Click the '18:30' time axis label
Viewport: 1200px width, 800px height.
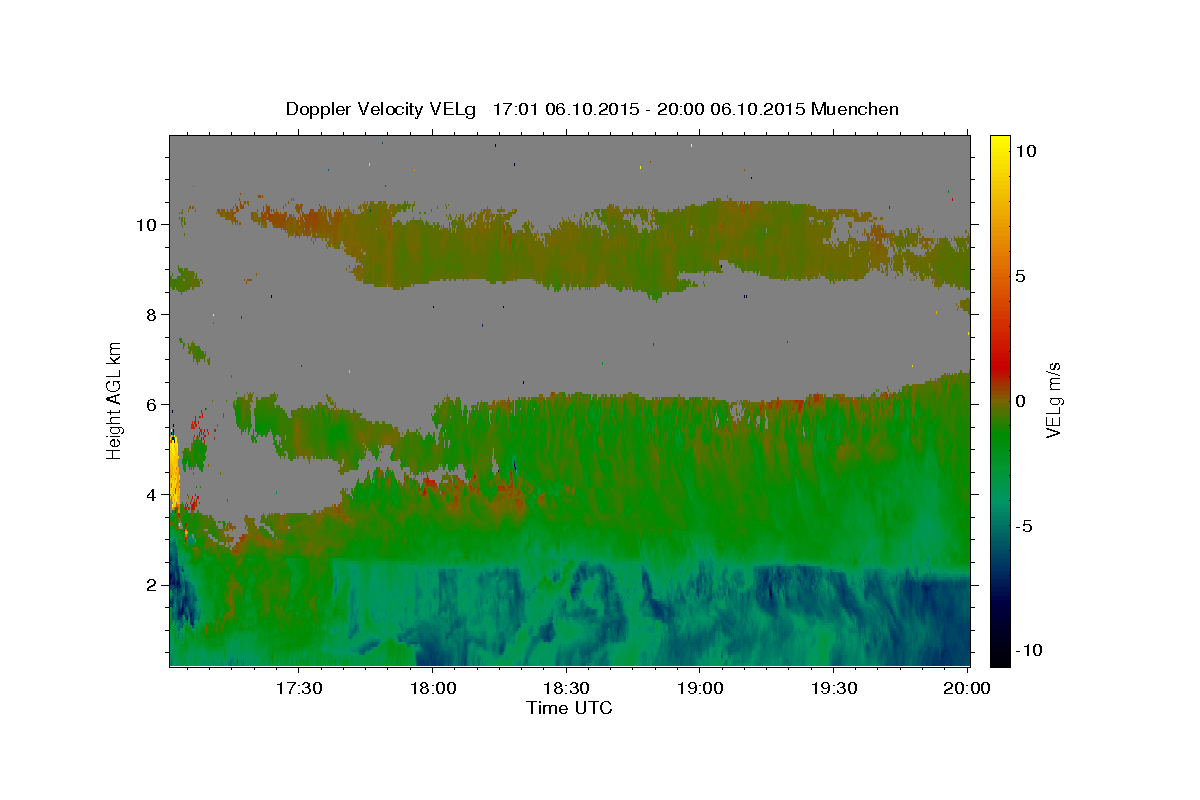[566, 689]
